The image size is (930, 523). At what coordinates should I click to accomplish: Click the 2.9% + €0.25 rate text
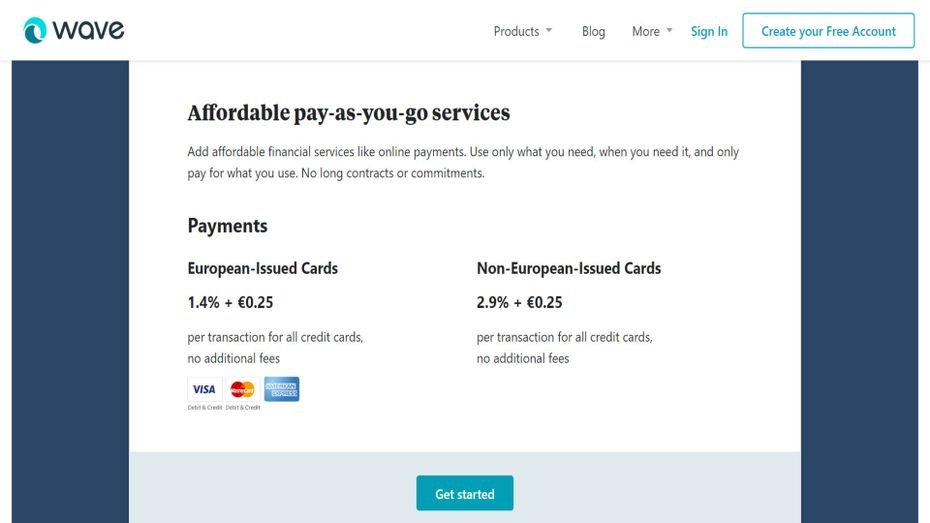click(x=519, y=302)
